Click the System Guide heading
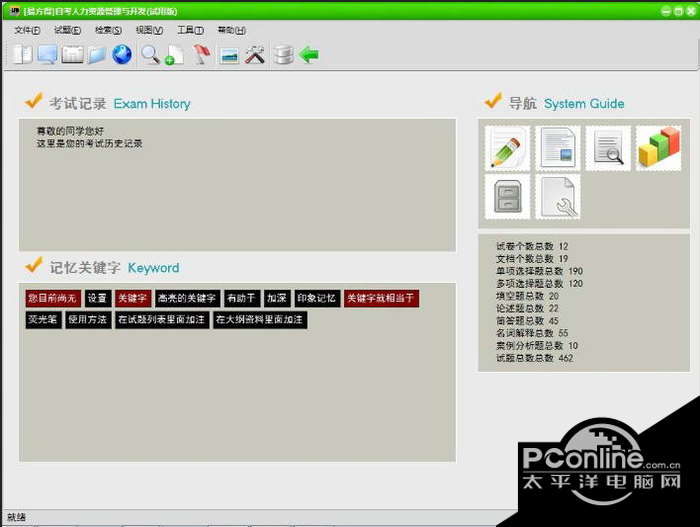This screenshot has width=700, height=527. tap(584, 104)
